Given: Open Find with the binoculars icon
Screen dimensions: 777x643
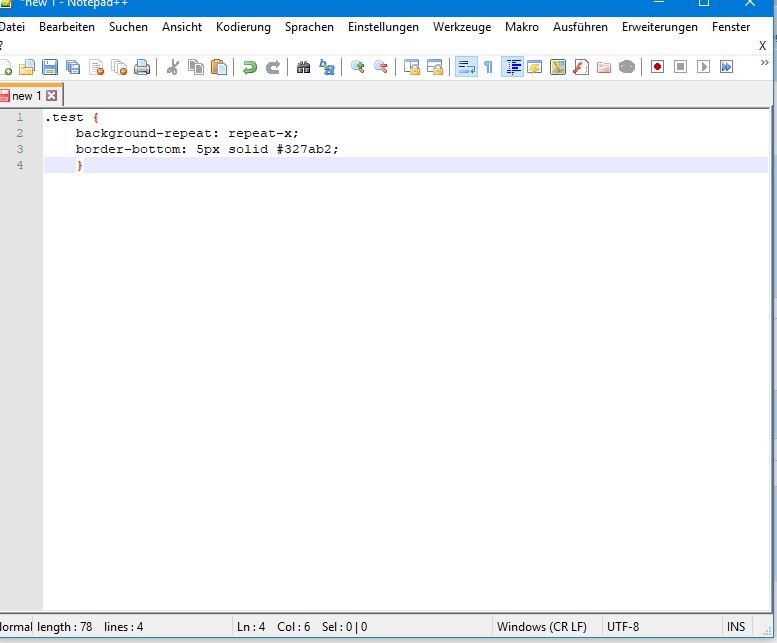Looking at the screenshot, I should pyautogui.click(x=304, y=67).
